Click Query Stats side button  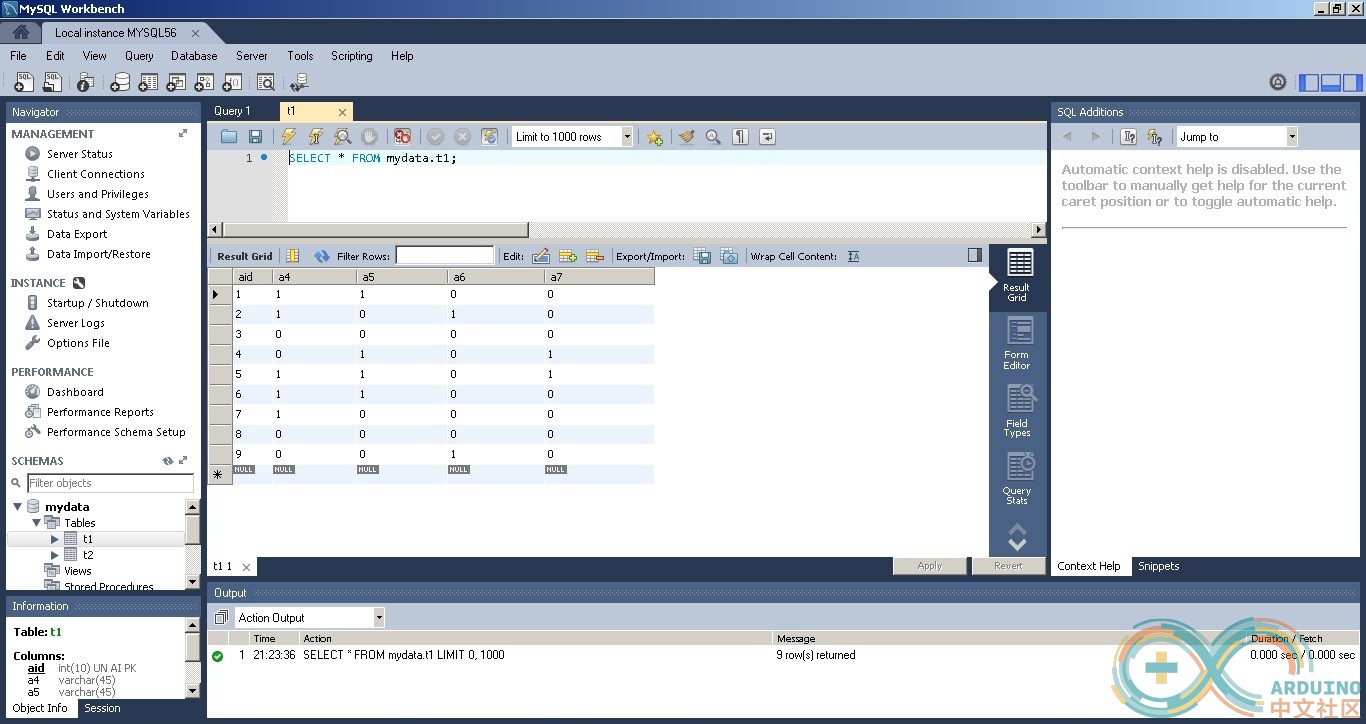pos(1019,479)
